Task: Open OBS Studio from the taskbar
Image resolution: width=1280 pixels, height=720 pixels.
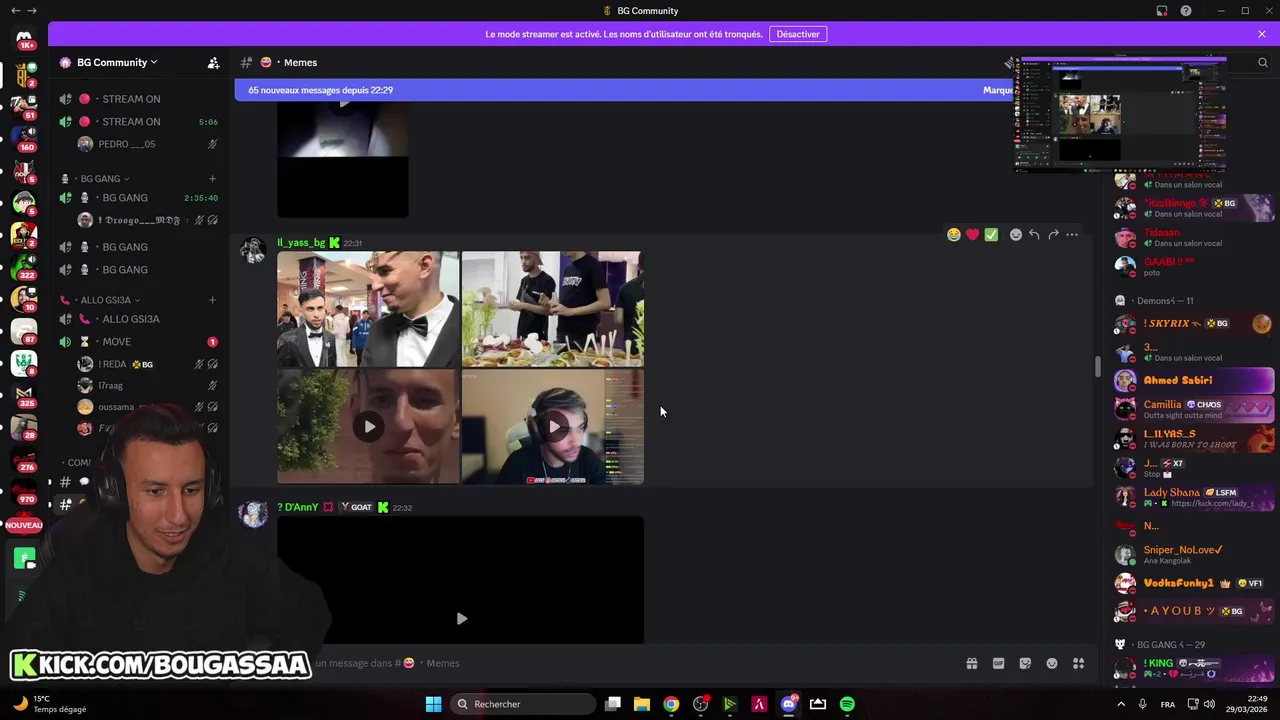Action: click(700, 704)
